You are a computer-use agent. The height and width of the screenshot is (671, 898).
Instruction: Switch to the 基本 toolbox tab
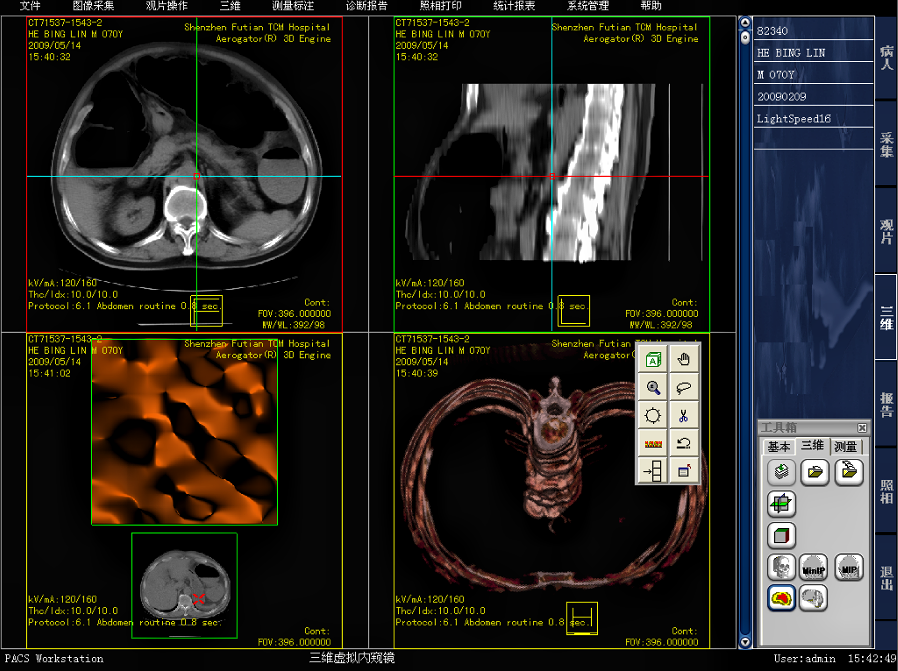click(778, 447)
